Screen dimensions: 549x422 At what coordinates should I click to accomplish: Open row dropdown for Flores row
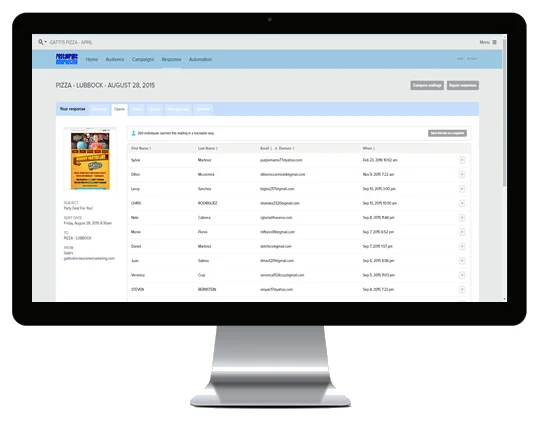point(462,232)
